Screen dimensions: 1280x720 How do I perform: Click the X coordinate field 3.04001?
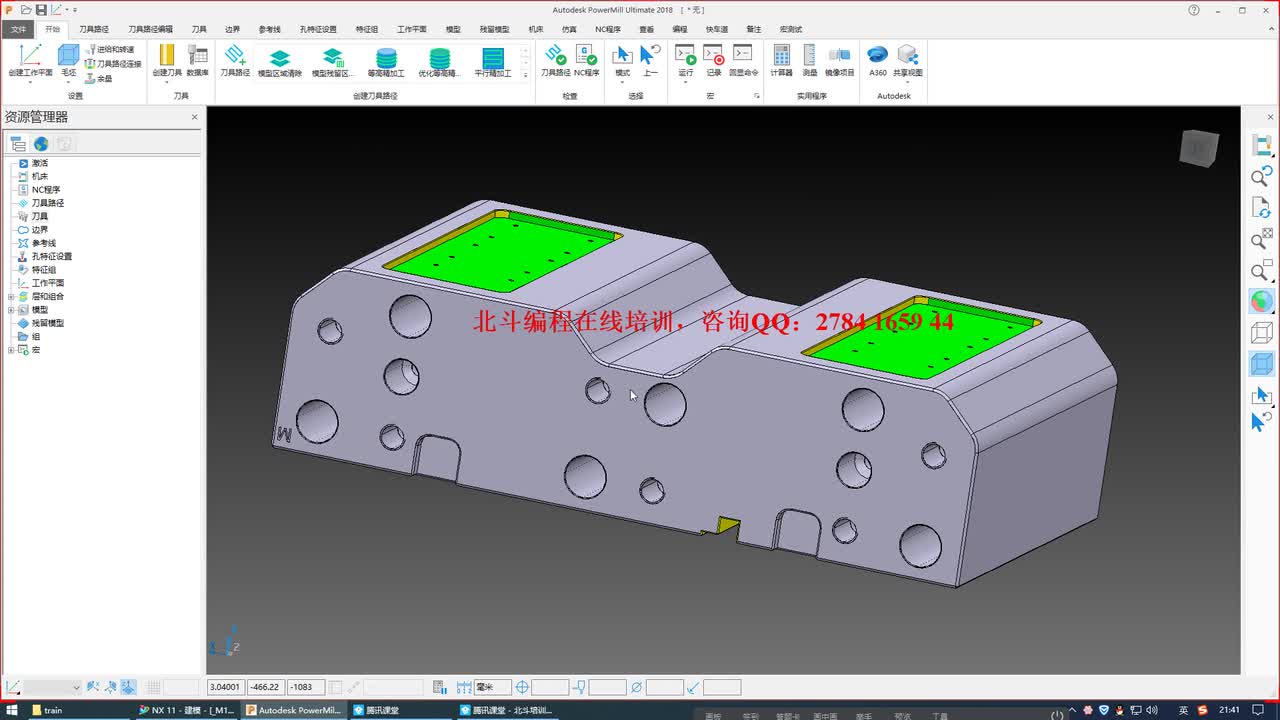click(226, 687)
